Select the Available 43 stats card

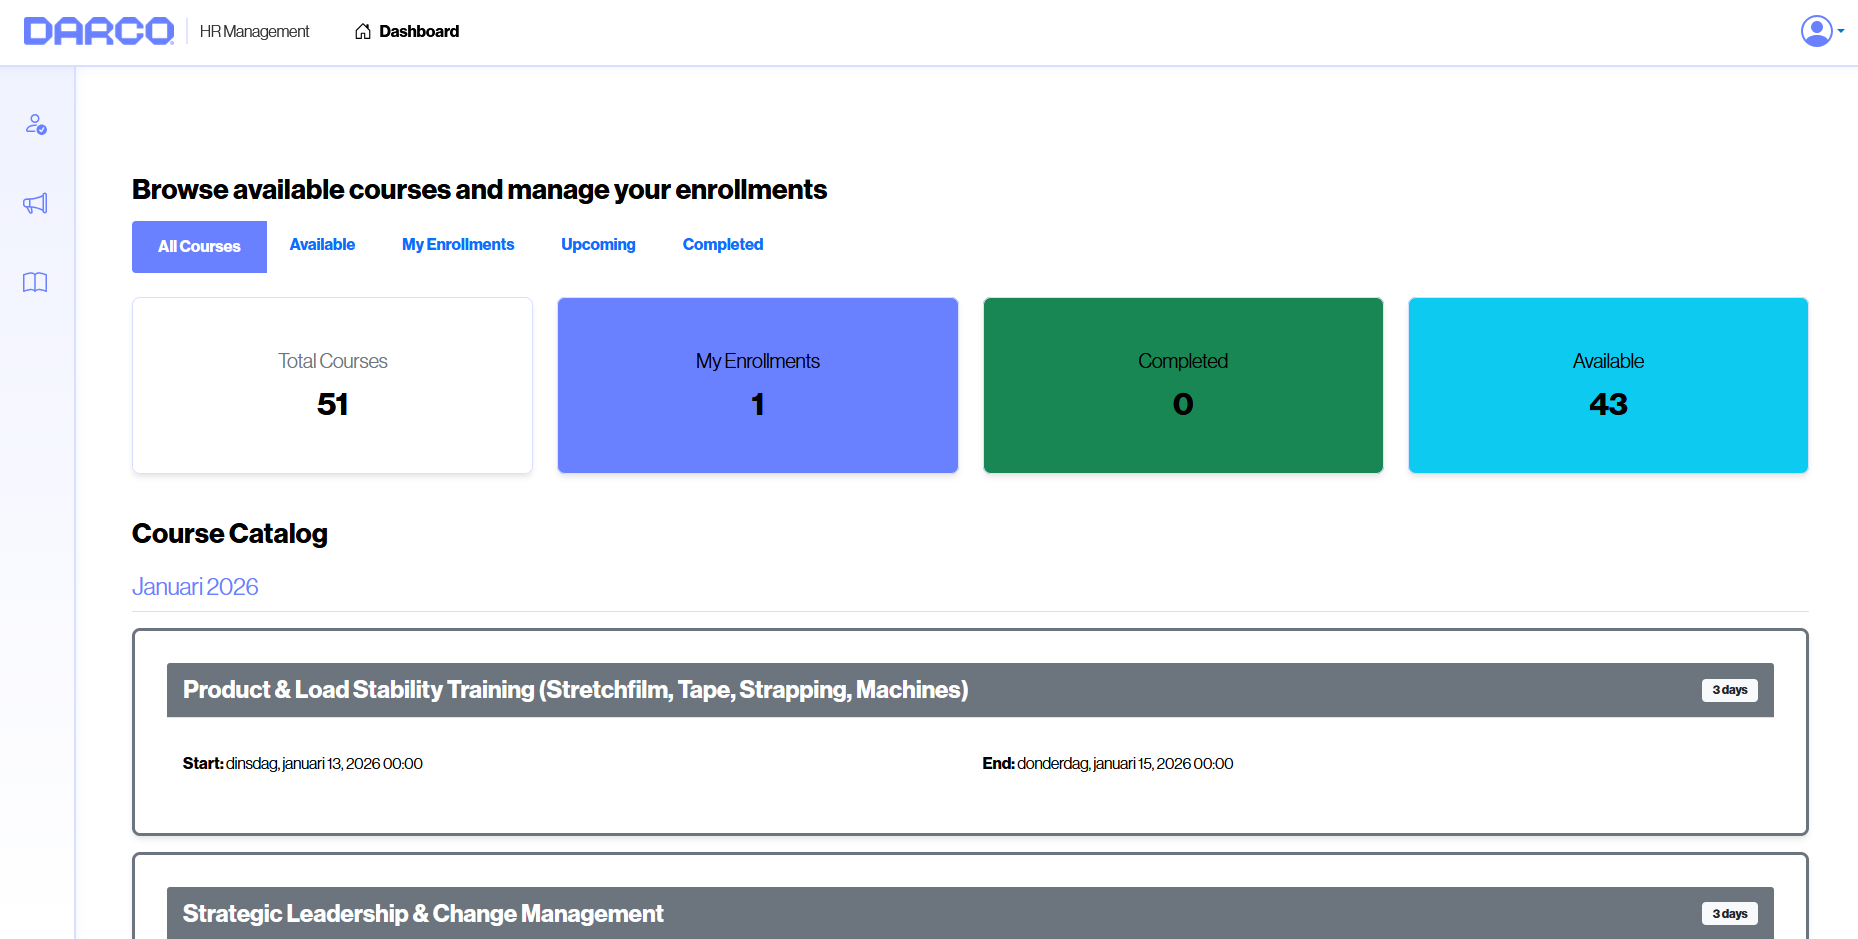[x=1607, y=385]
